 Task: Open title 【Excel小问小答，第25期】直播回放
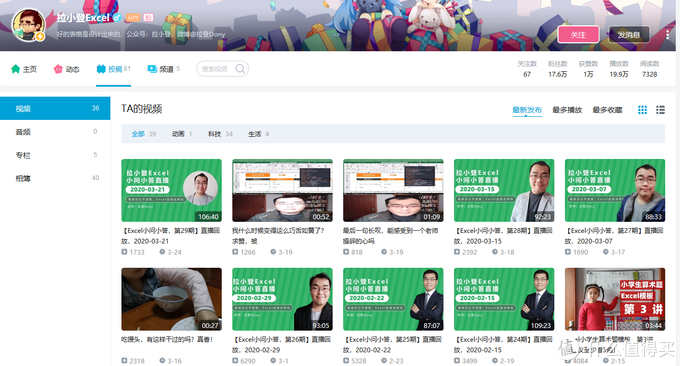pos(393,345)
